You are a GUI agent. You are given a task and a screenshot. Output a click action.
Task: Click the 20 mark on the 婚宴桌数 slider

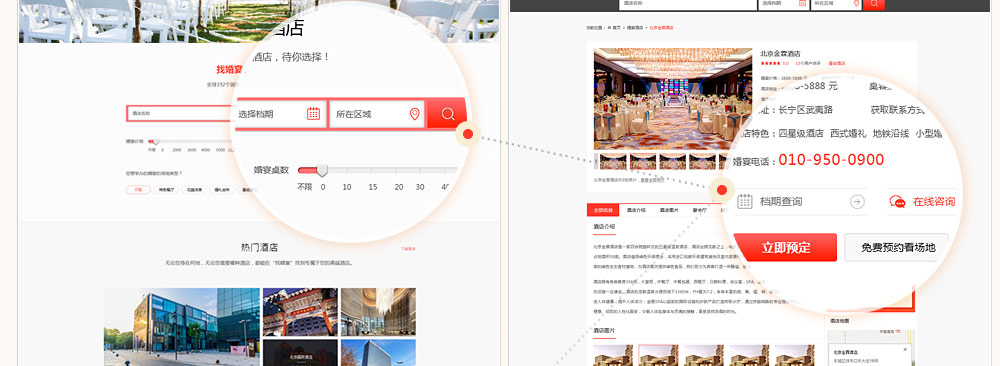pos(399,187)
